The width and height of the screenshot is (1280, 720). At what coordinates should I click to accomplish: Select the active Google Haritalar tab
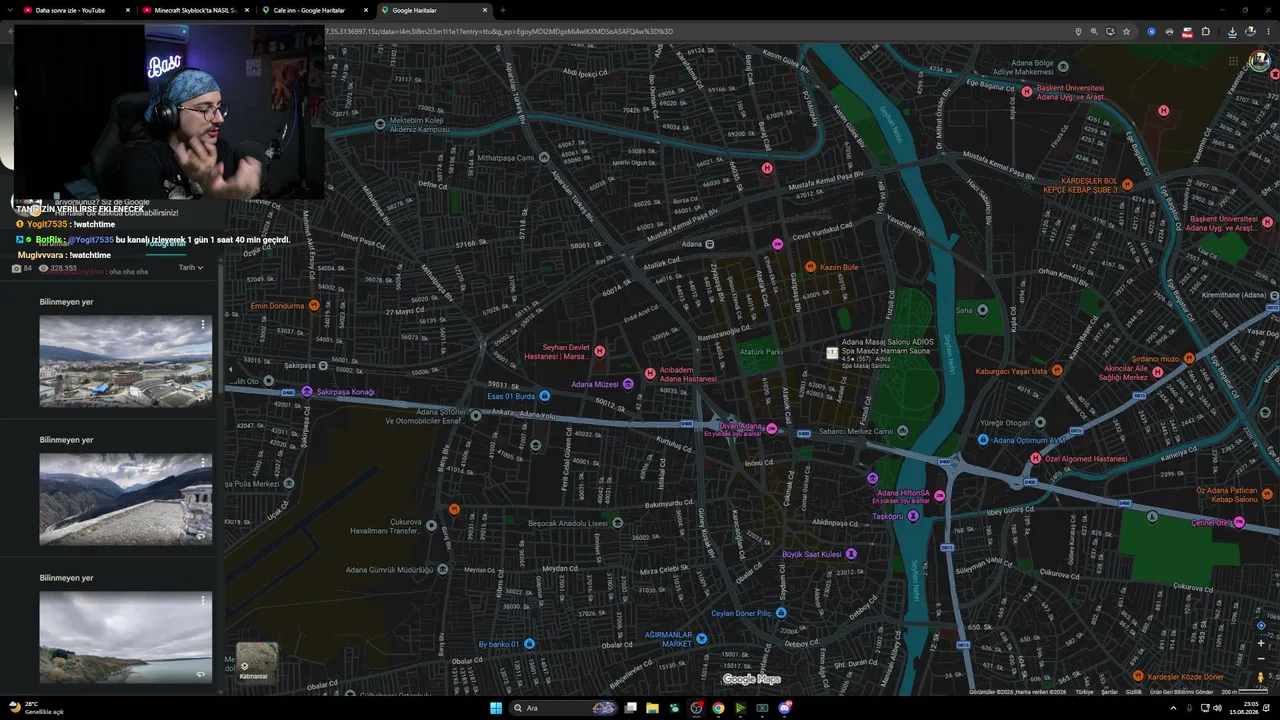pyautogui.click(x=434, y=10)
